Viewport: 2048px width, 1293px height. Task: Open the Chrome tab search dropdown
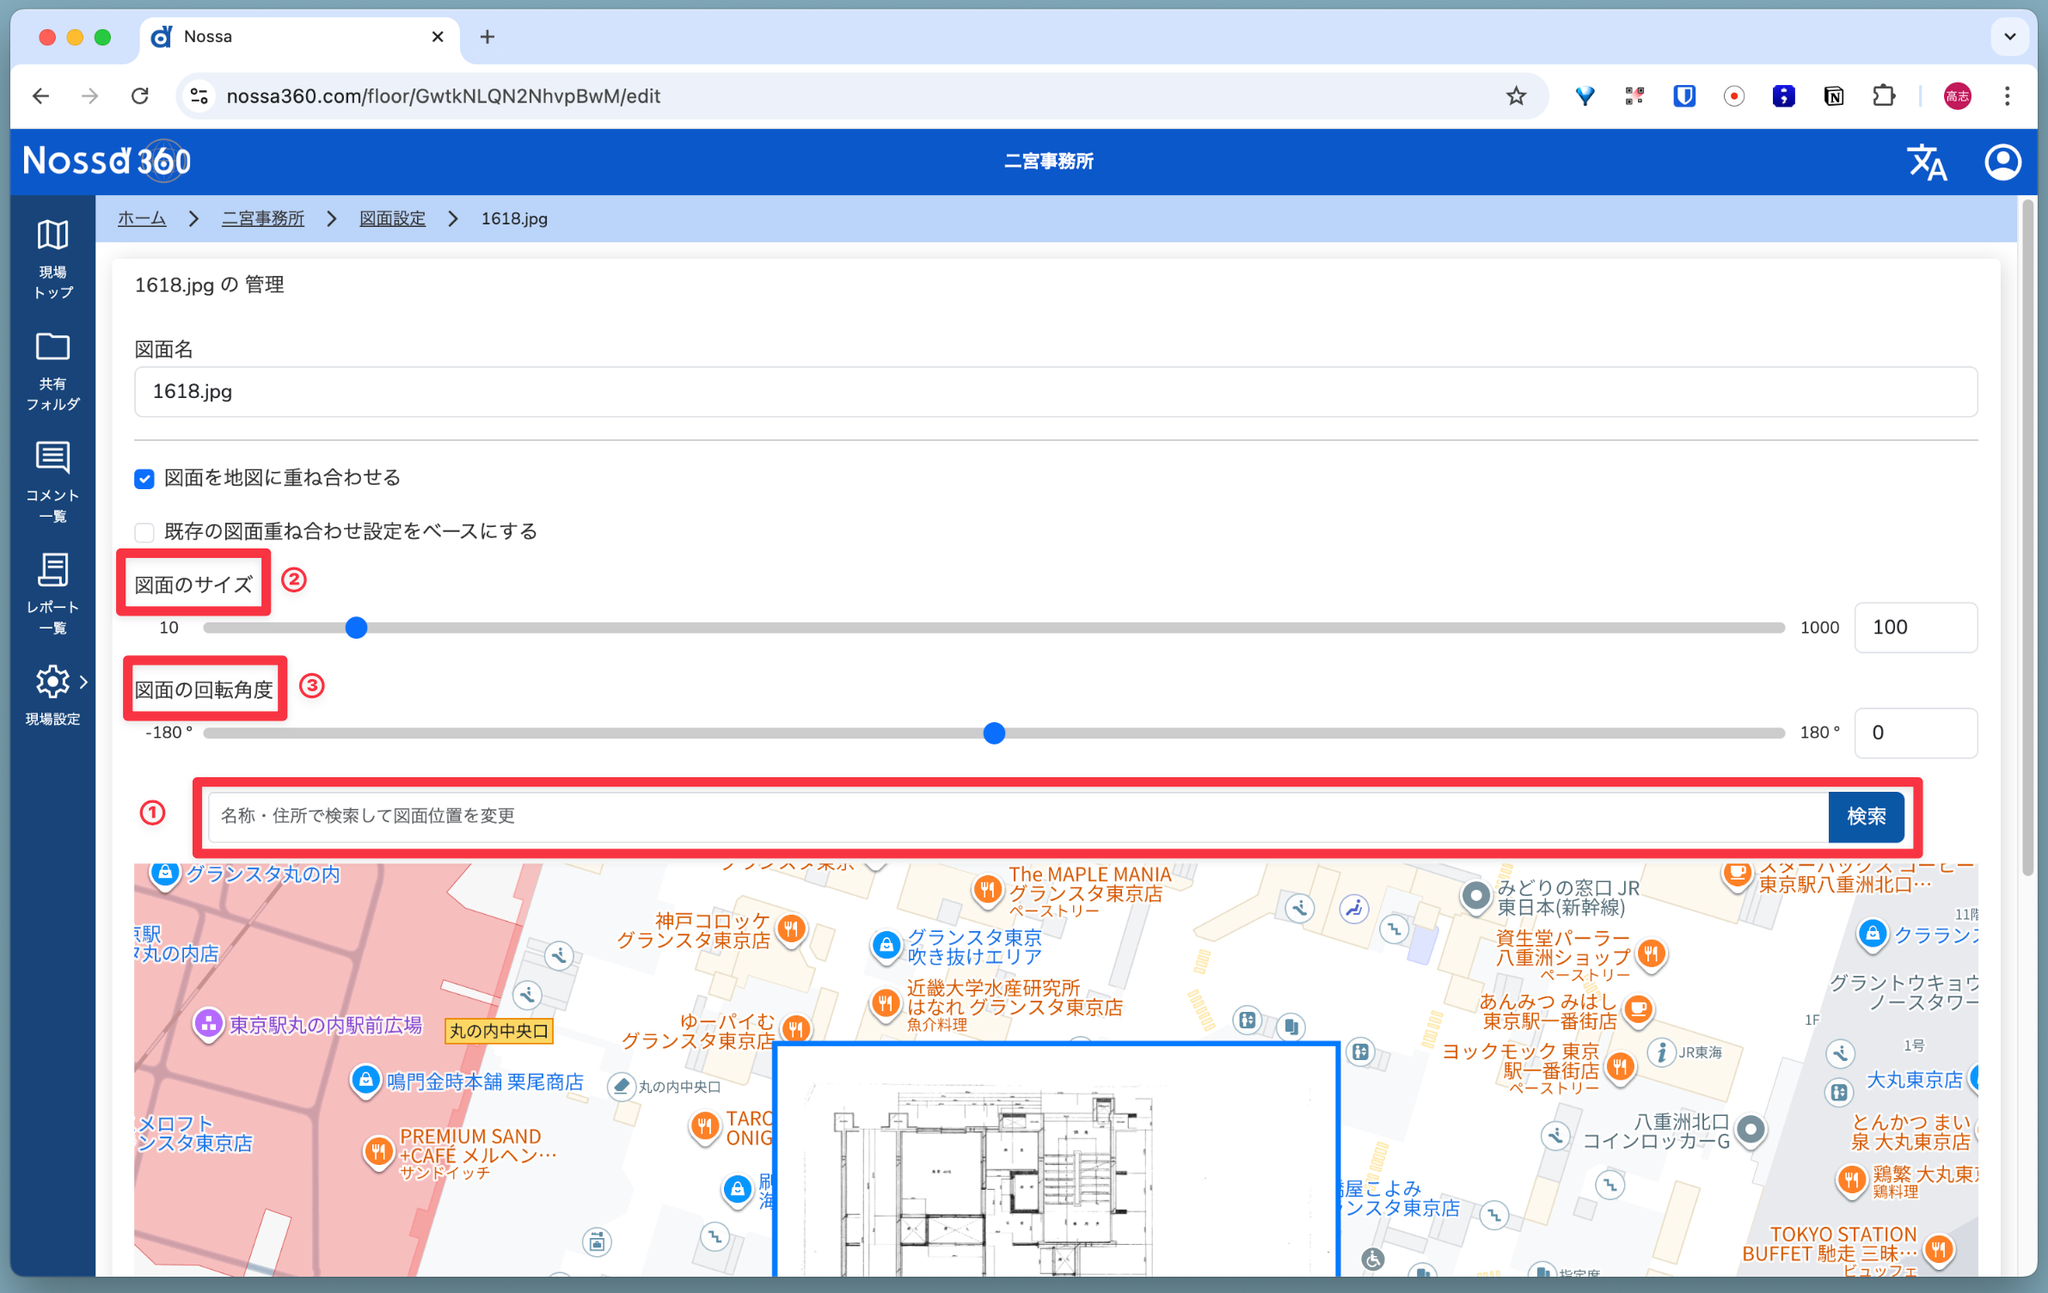2009,37
